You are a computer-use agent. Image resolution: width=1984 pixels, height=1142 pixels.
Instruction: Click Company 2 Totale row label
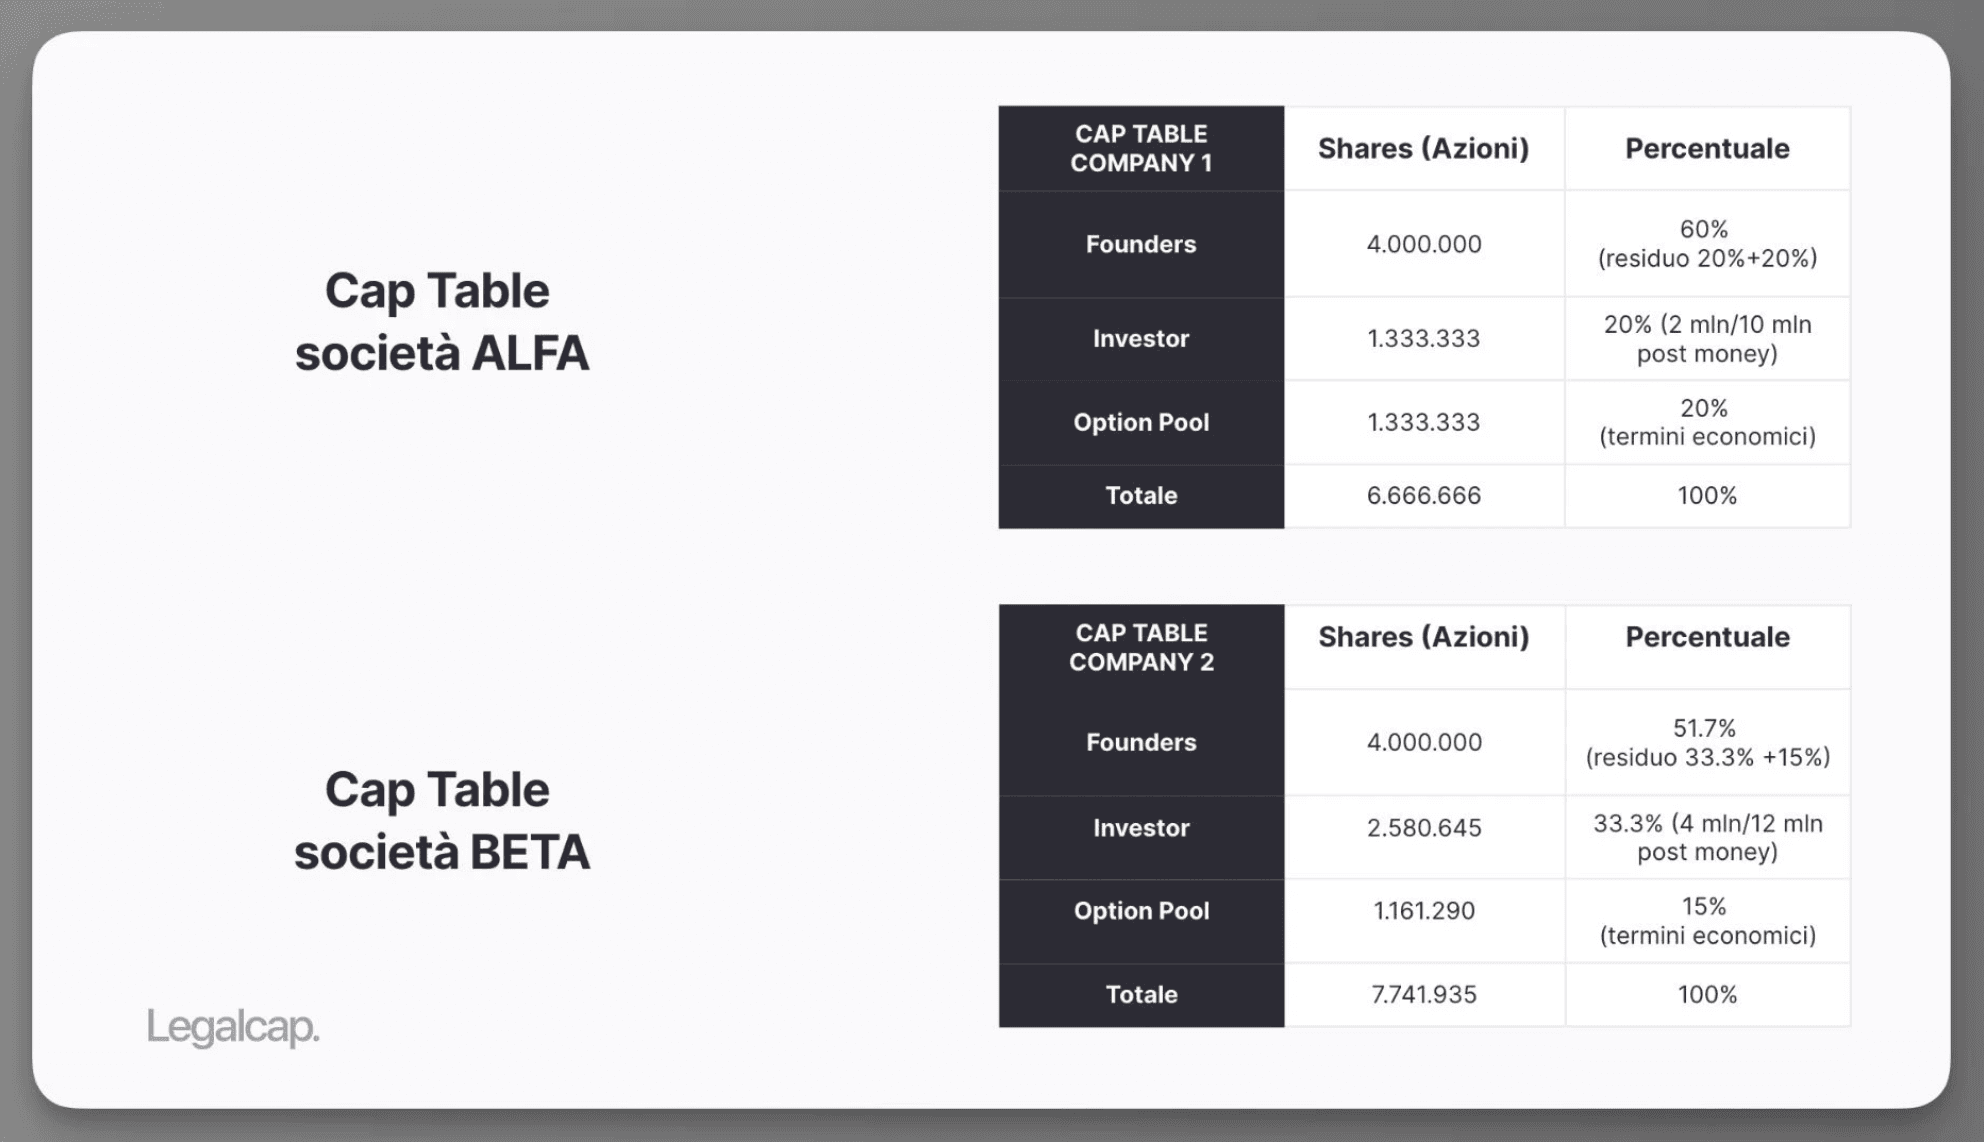tap(1140, 994)
